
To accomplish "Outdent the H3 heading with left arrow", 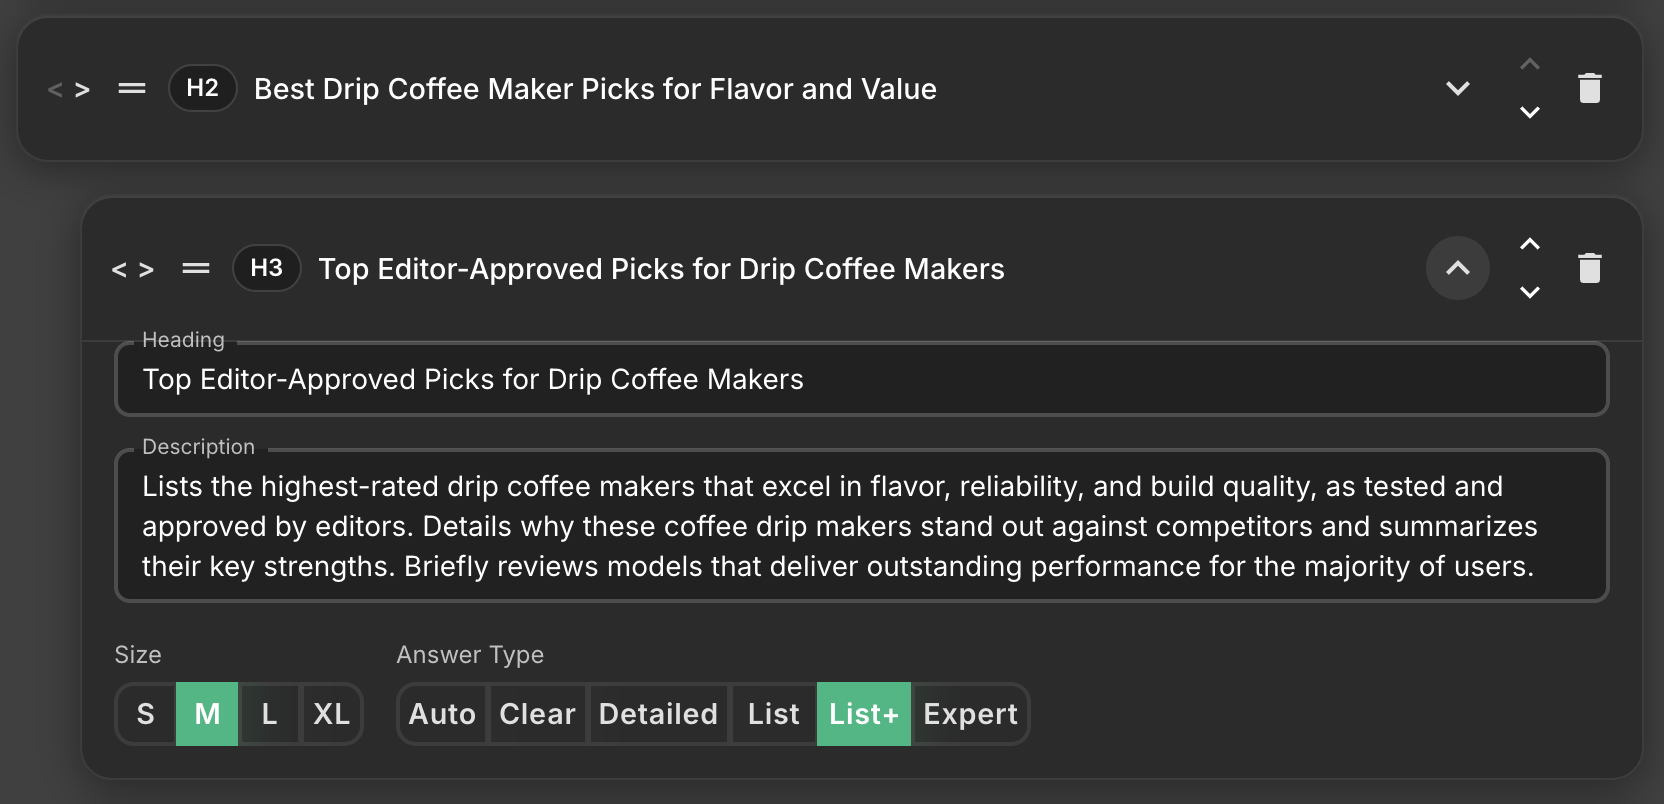I will coord(119,269).
